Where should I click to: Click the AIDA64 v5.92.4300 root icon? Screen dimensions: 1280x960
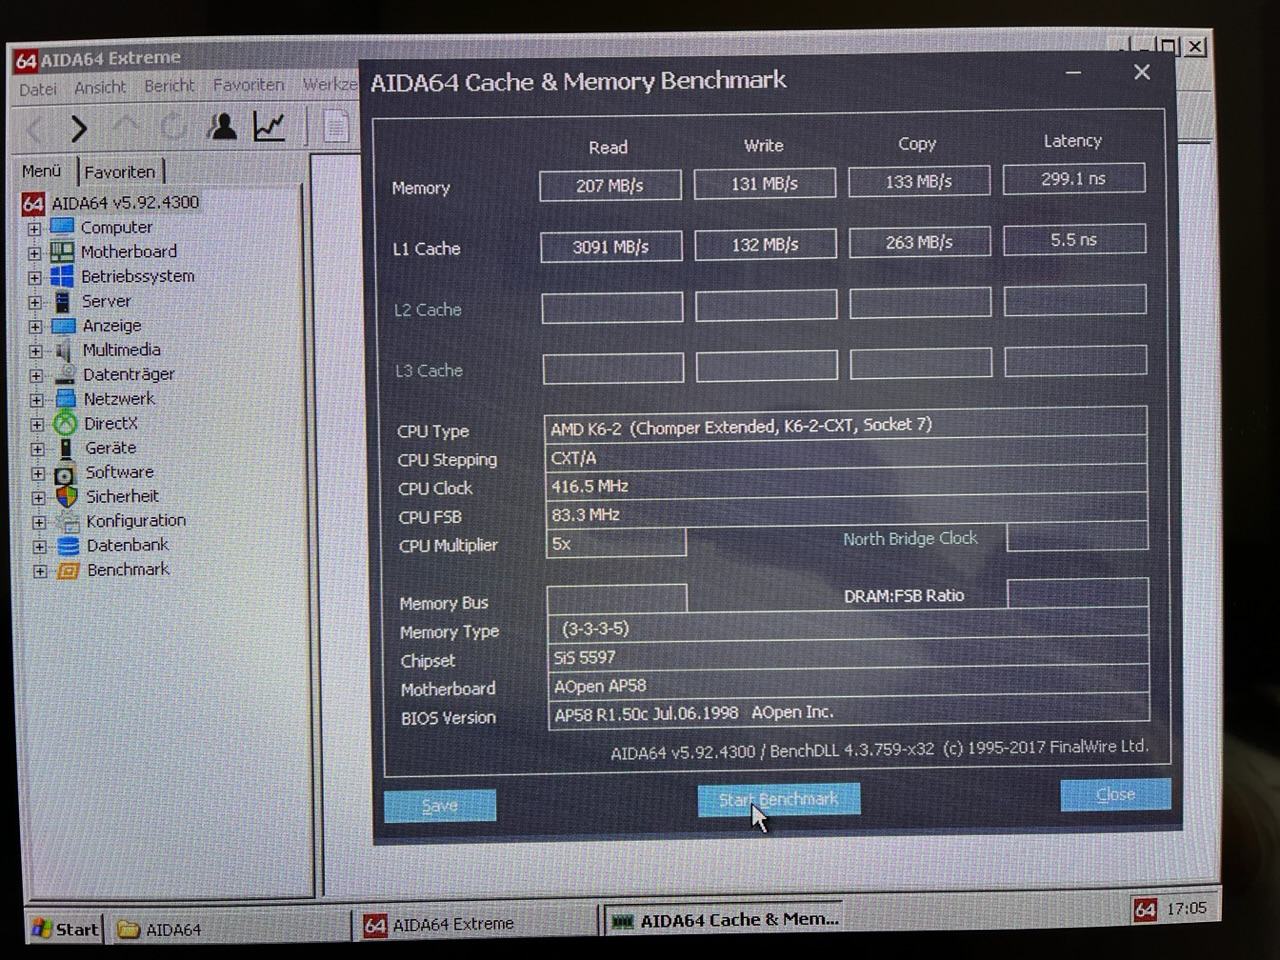click(x=33, y=203)
